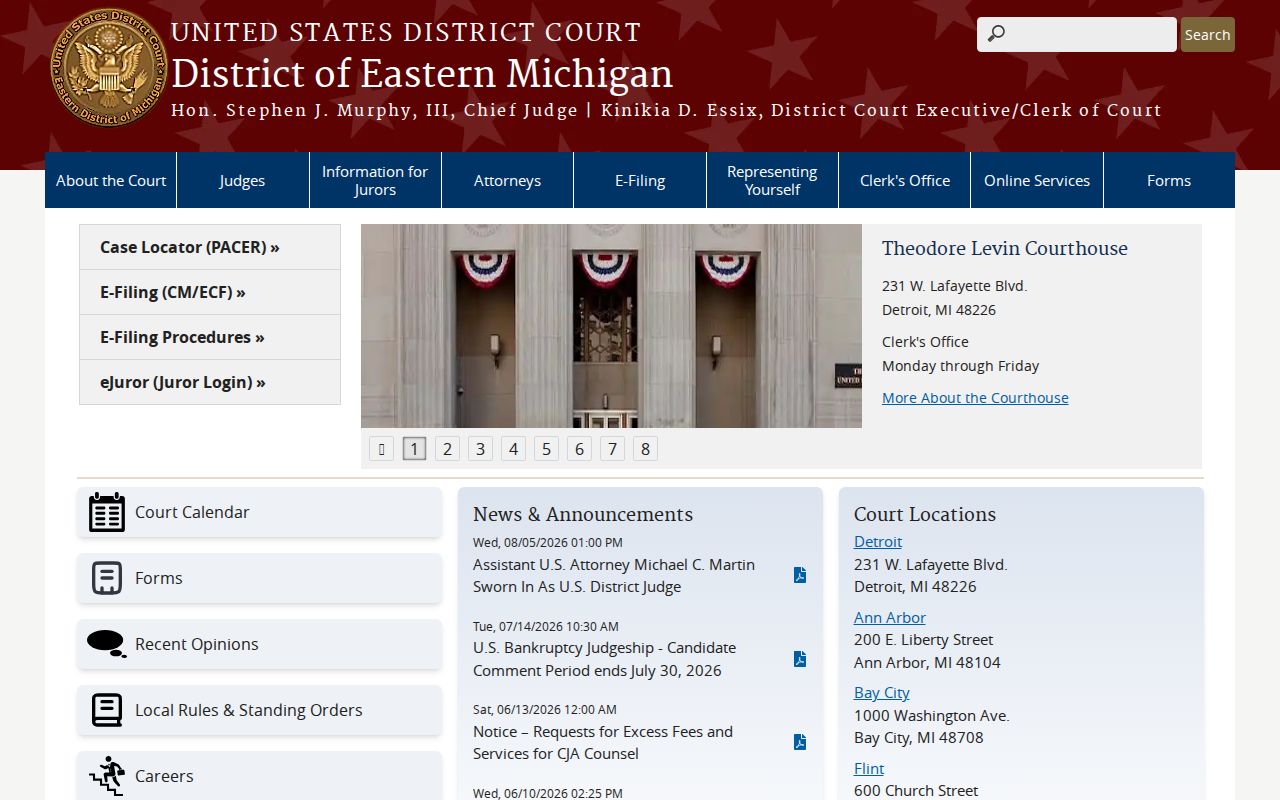Open PDF icon for Bankruptcy Judgeship notice

[x=800, y=659]
